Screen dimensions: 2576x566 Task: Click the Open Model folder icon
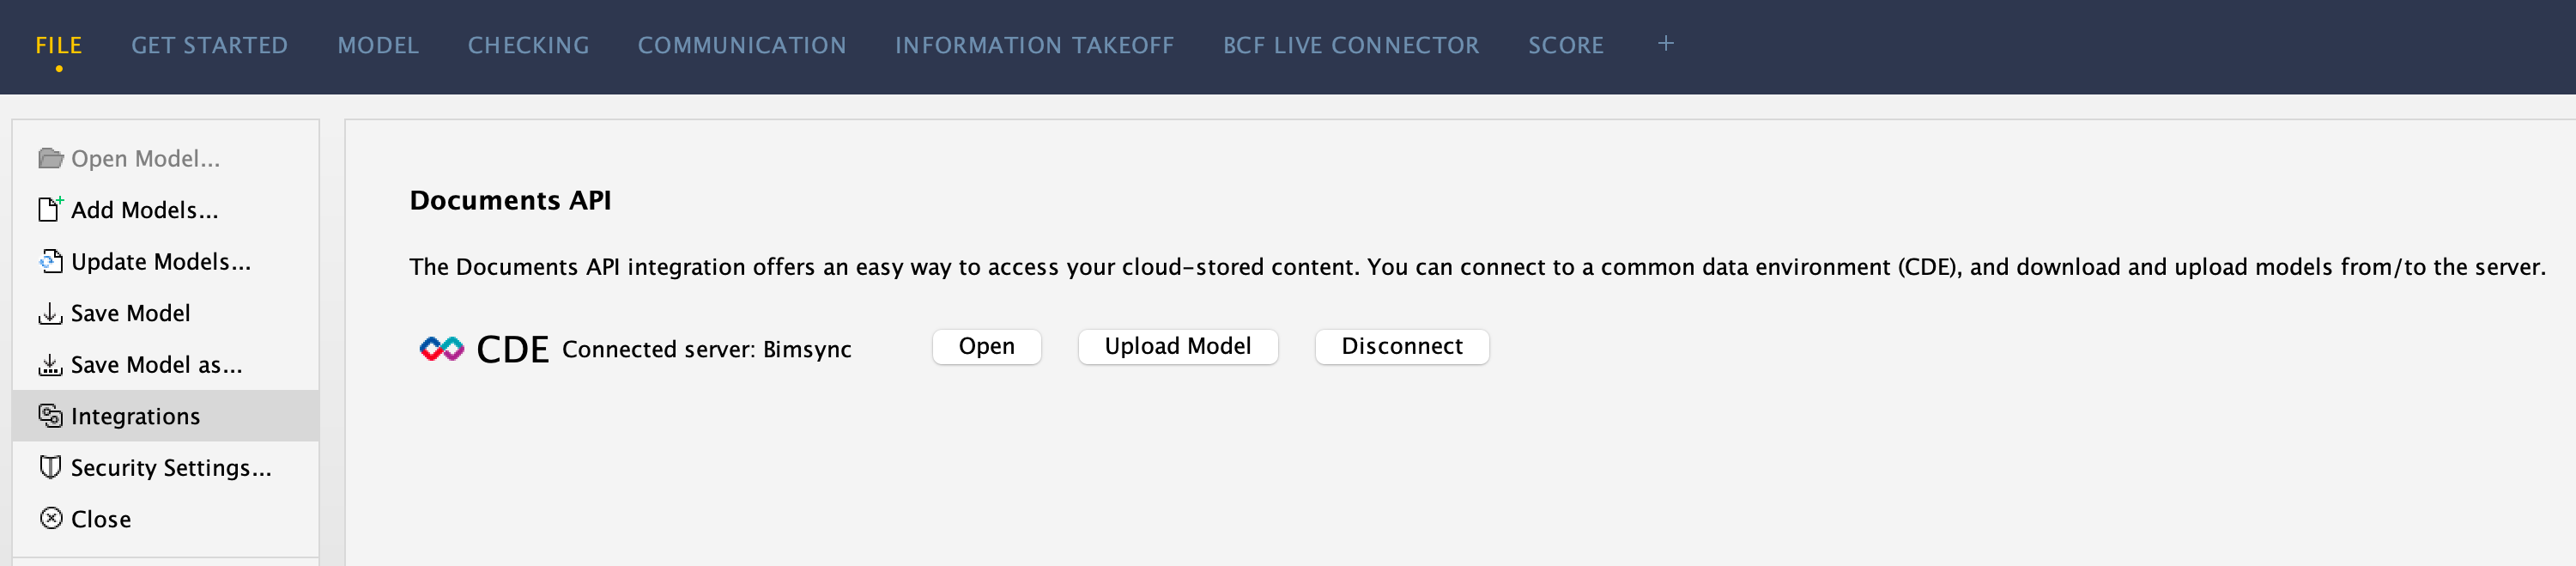click(51, 158)
